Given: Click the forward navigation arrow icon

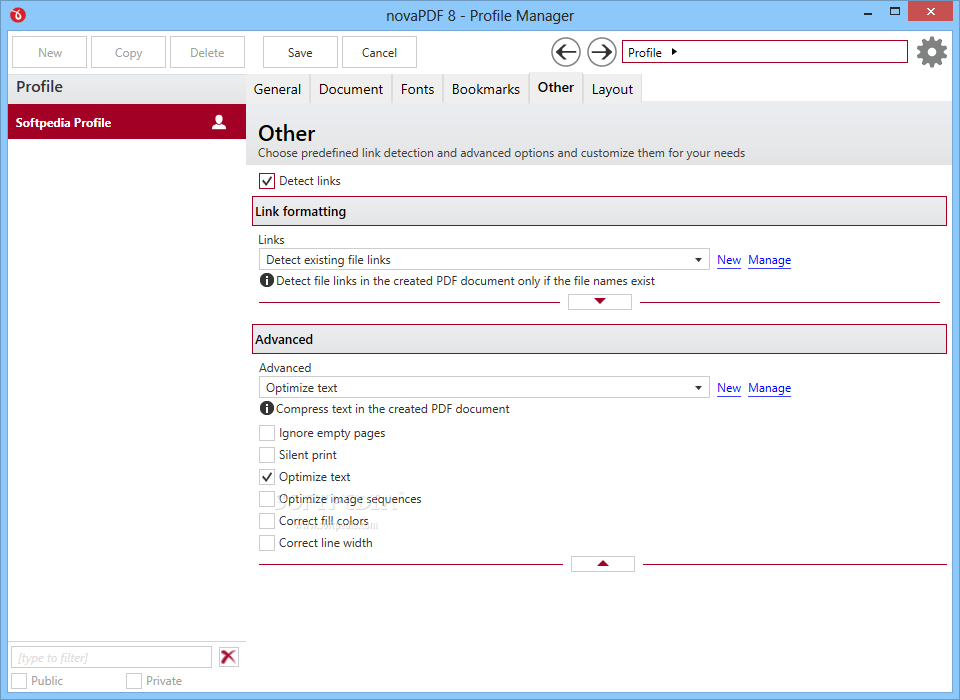Looking at the screenshot, I should [x=602, y=52].
